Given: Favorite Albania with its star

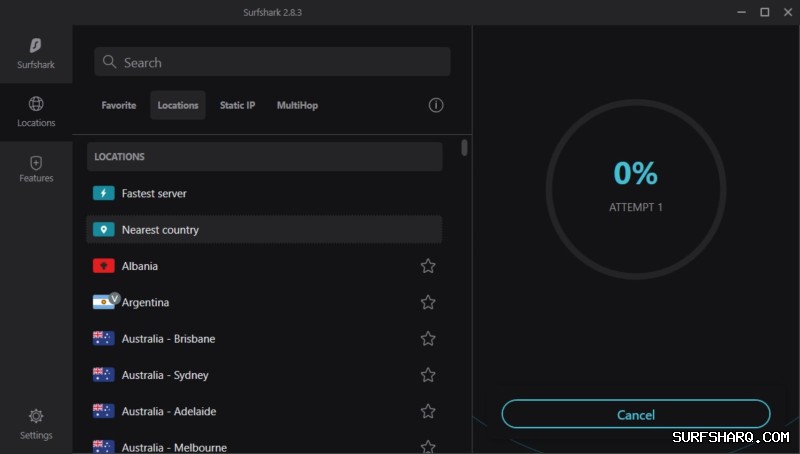Looking at the screenshot, I should coord(428,266).
